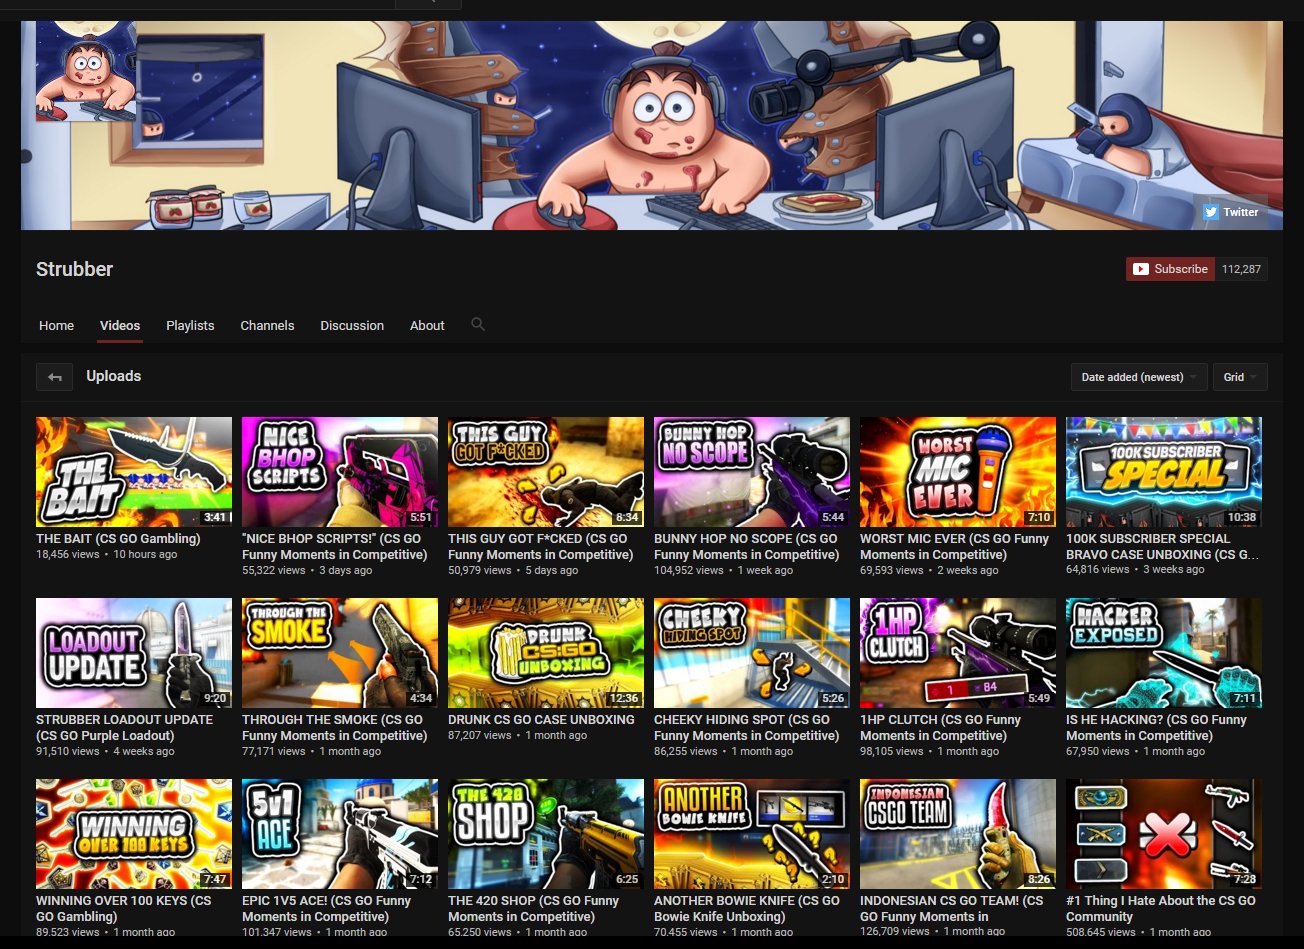Click title WORST MIC EVER
Screen dimensions: 1304x949
click(955, 547)
